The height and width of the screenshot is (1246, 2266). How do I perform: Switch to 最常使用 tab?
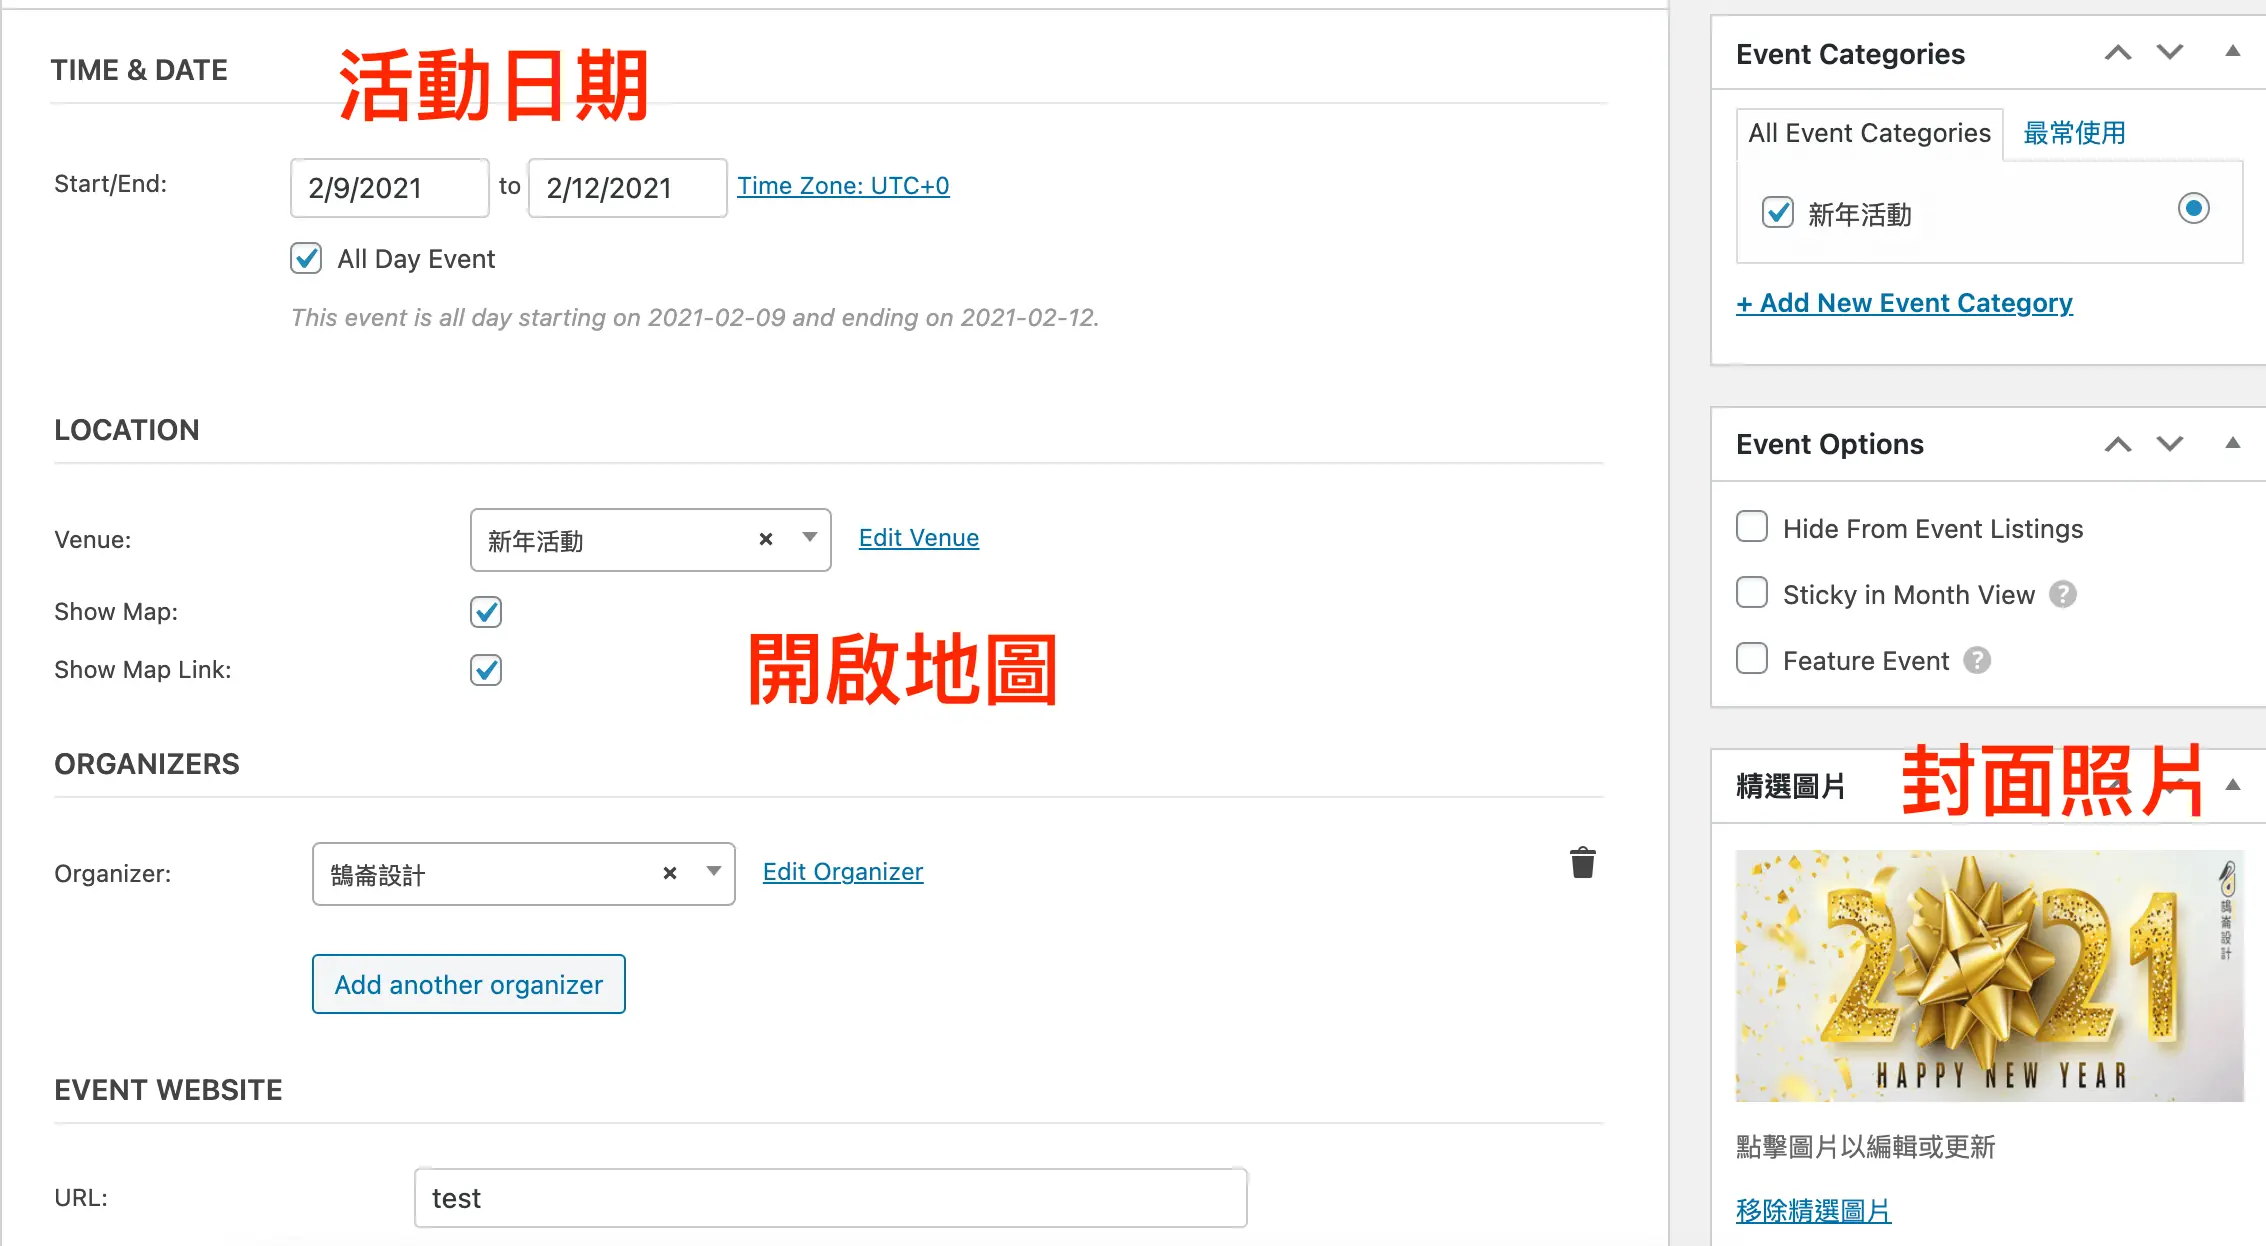pyautogui.click(x=2074, y=133)
